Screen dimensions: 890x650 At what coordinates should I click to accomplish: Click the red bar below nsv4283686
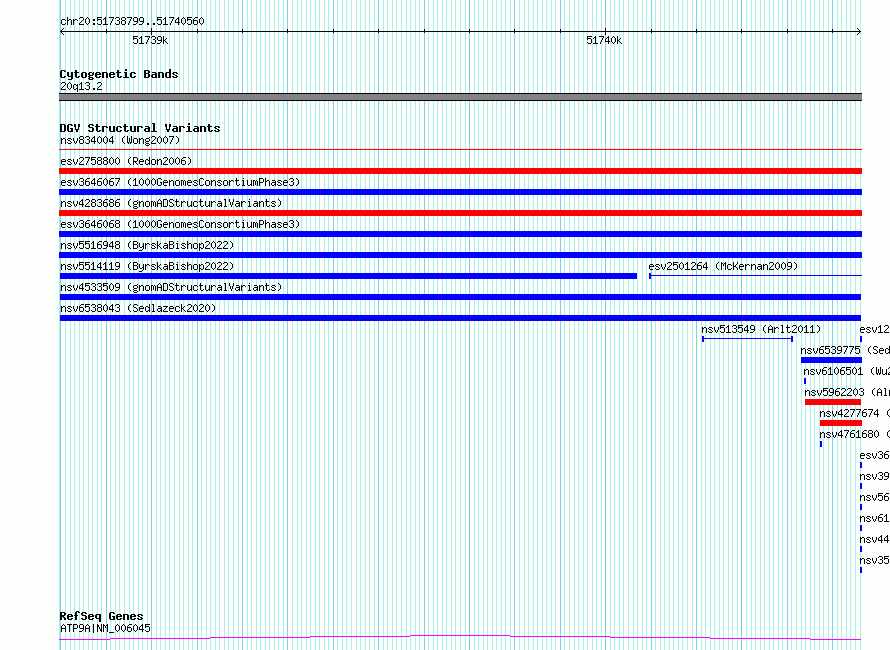pos(460,213)
